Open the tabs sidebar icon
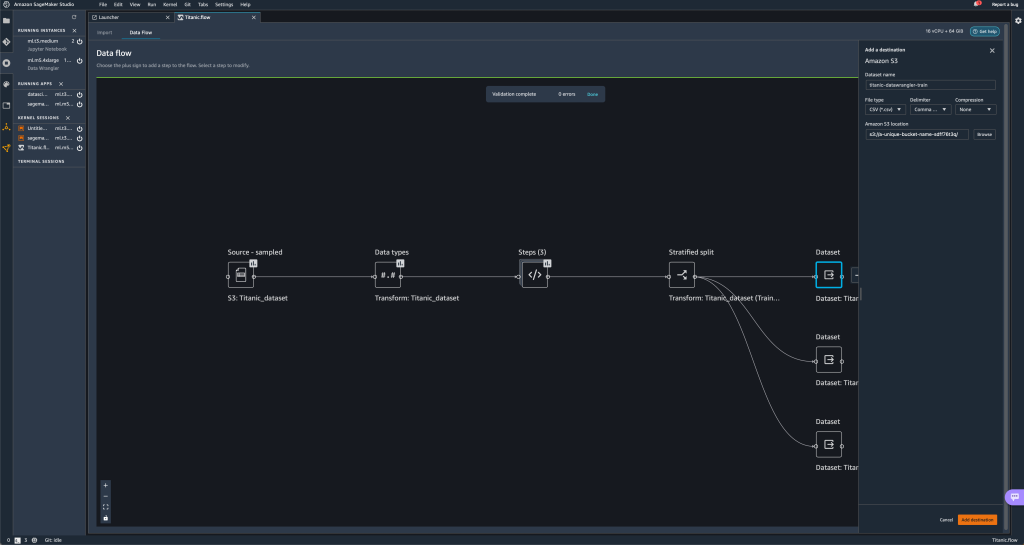Viewport: 1024px width, 545px height. pyautogui.click(x=7, y=105)
